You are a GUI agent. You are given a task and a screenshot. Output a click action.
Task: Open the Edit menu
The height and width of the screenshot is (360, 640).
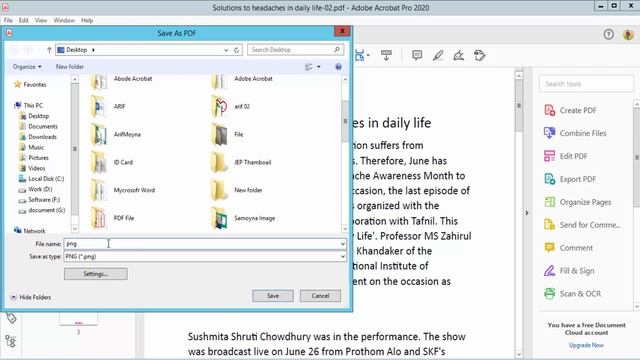pos(24,20)
